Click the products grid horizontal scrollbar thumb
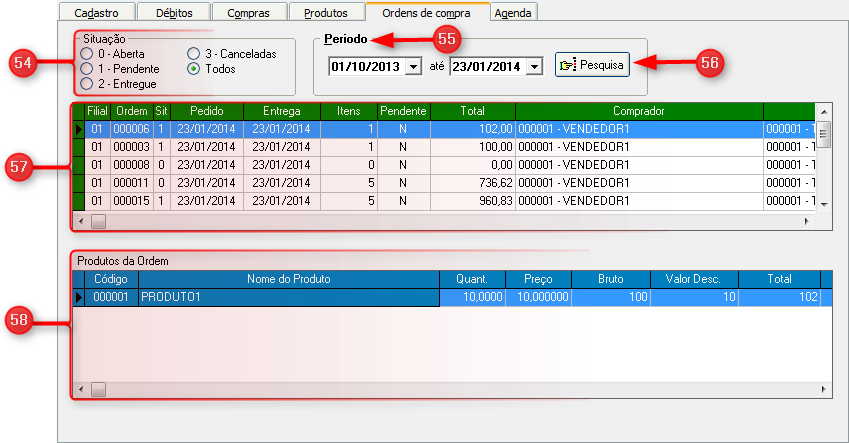This screenshot has width=849, height=443. (x=99, y=389)
